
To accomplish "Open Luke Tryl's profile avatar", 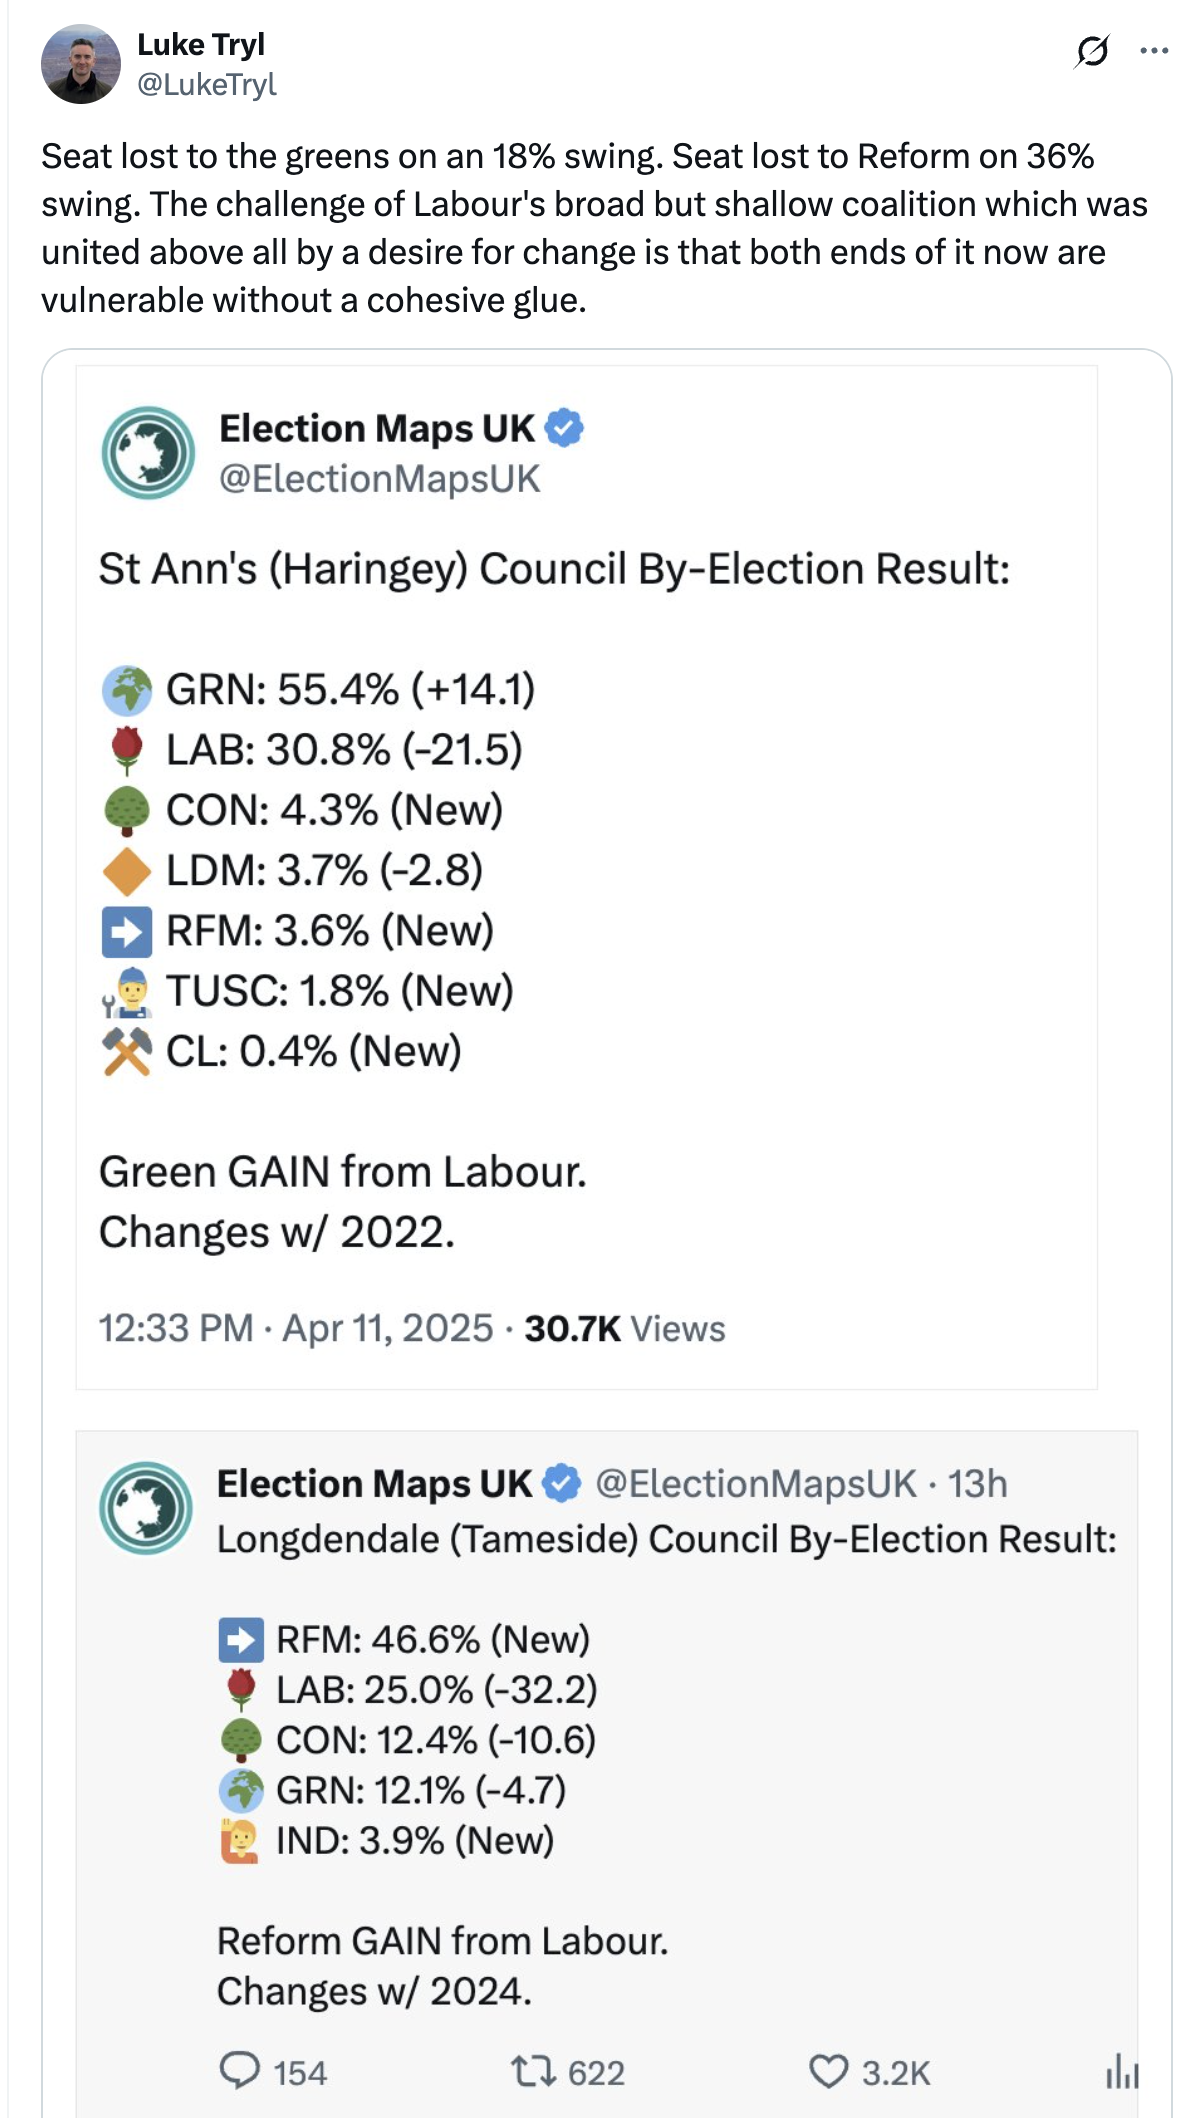I will [x=80, y=64].
